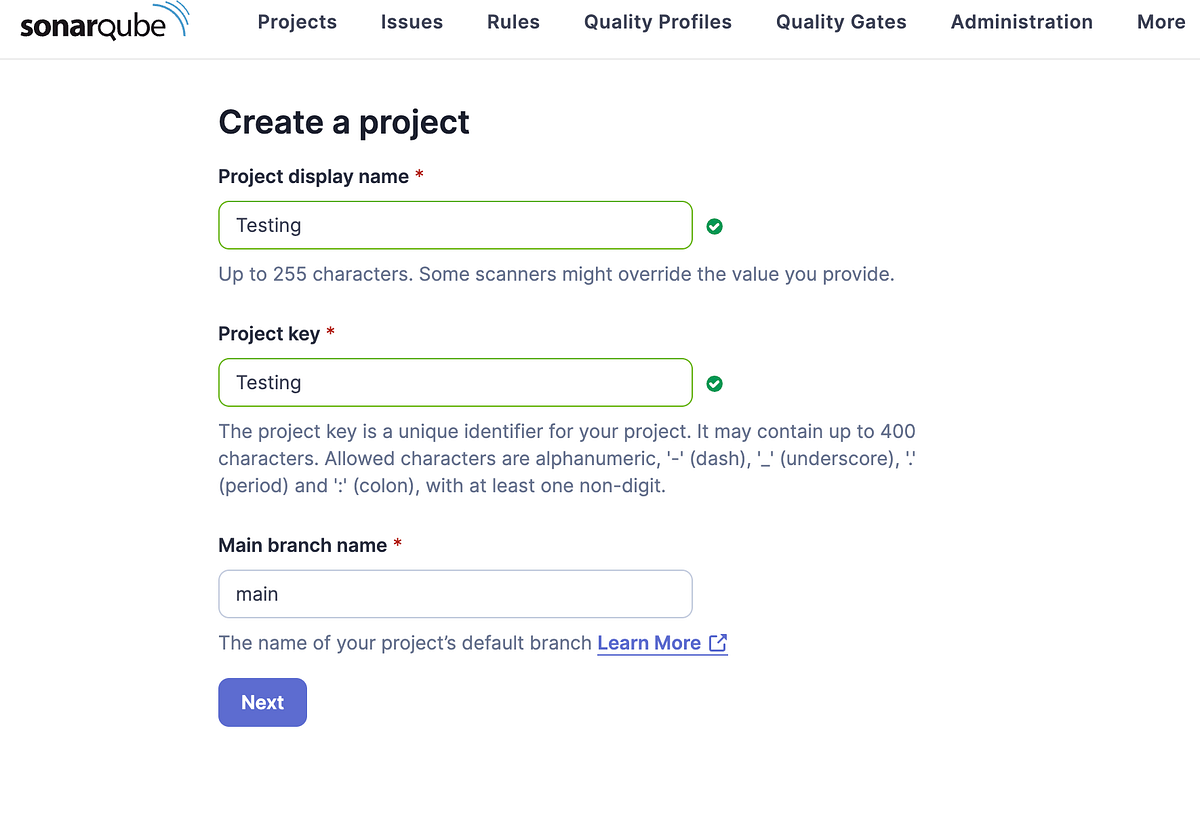Click the external link icon after Learn More
1200x834 pixels.
[718, 643]
